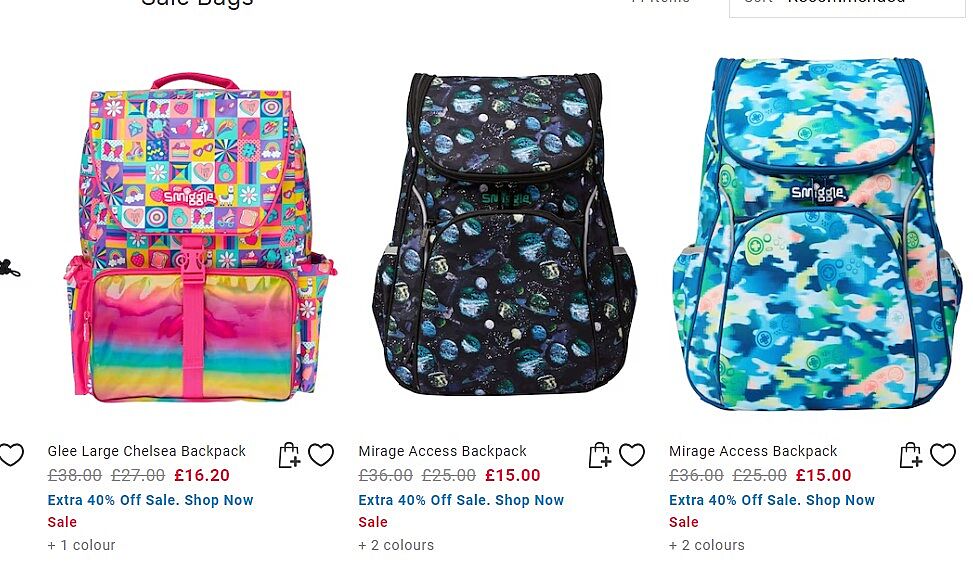
Task: View the black planets Mirage backpack image
Action: pos(504,234)
